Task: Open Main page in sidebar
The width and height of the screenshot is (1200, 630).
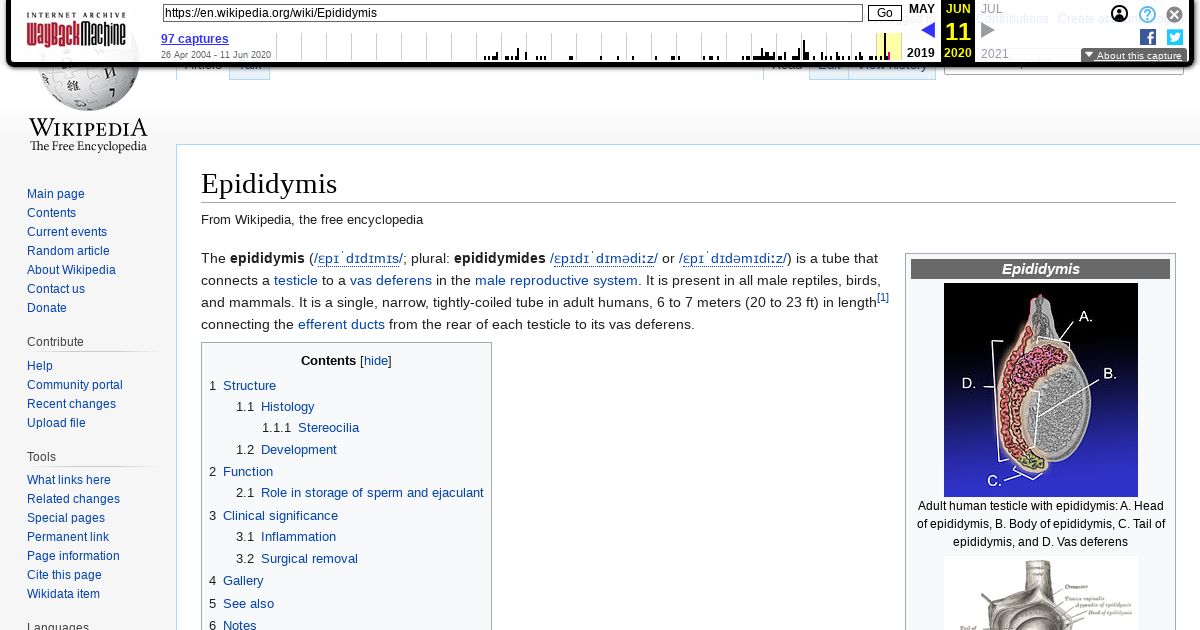Action: tap(56, 194)
